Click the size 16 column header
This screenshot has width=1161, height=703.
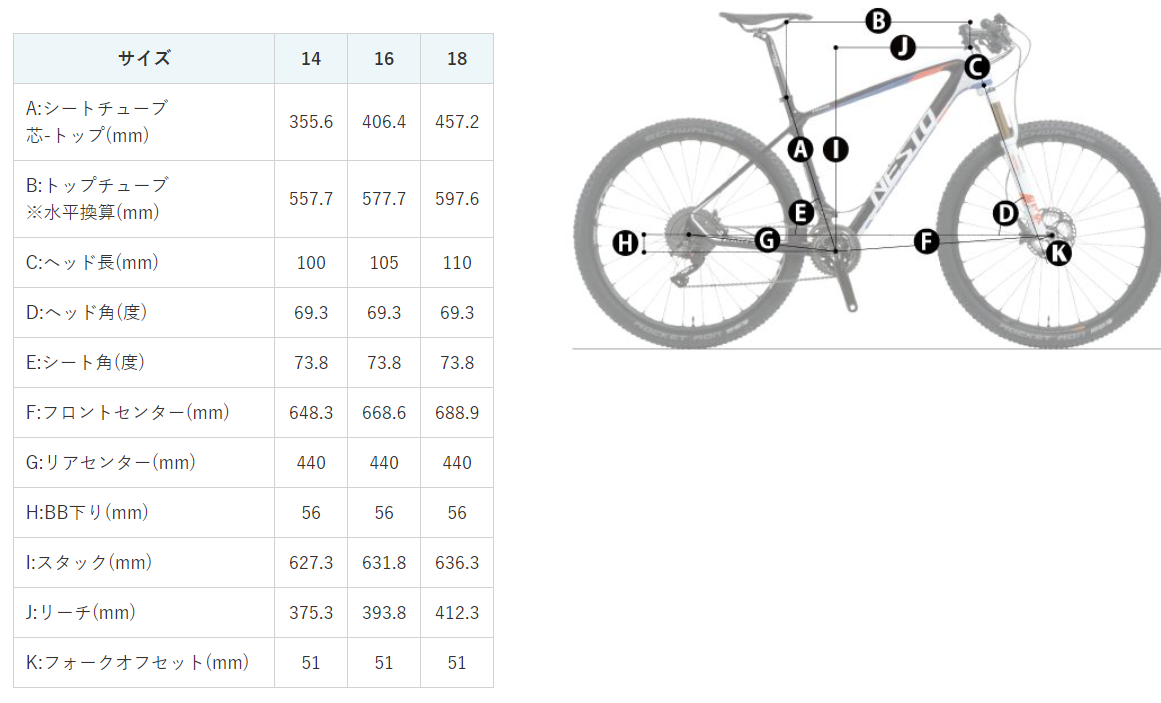(384, 59)
